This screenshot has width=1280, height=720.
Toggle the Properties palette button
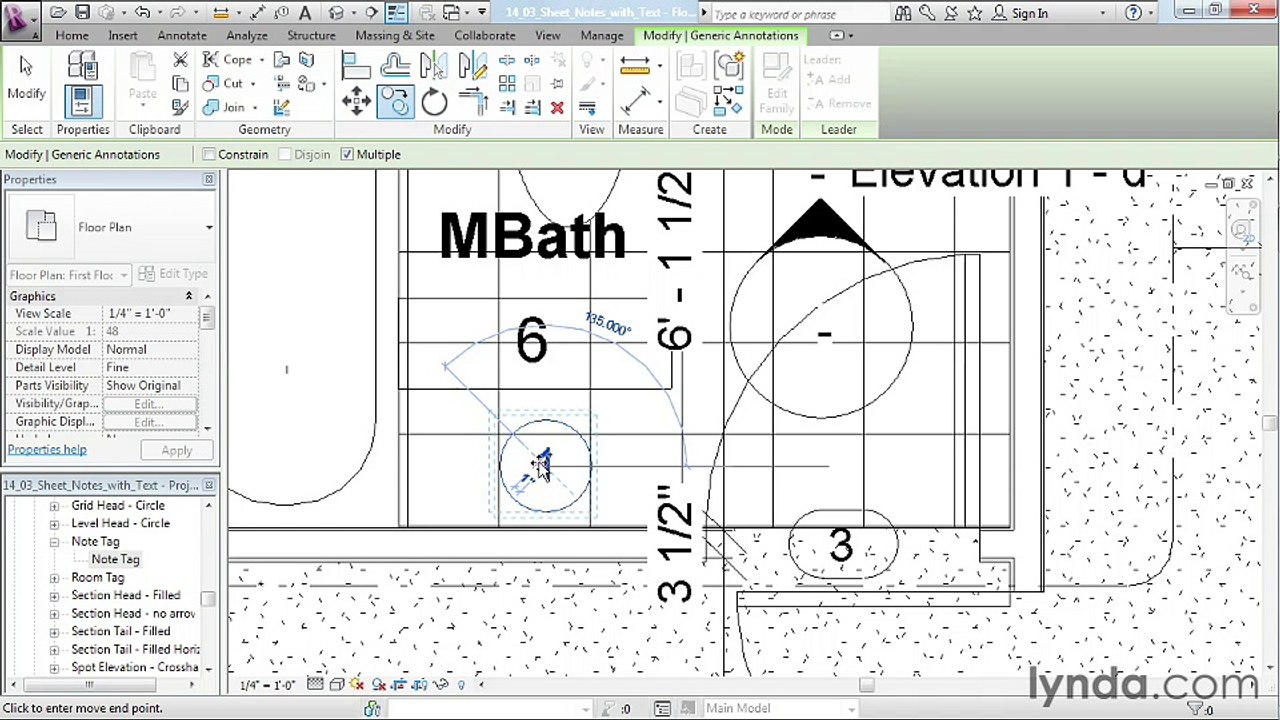tap(82, 102)
